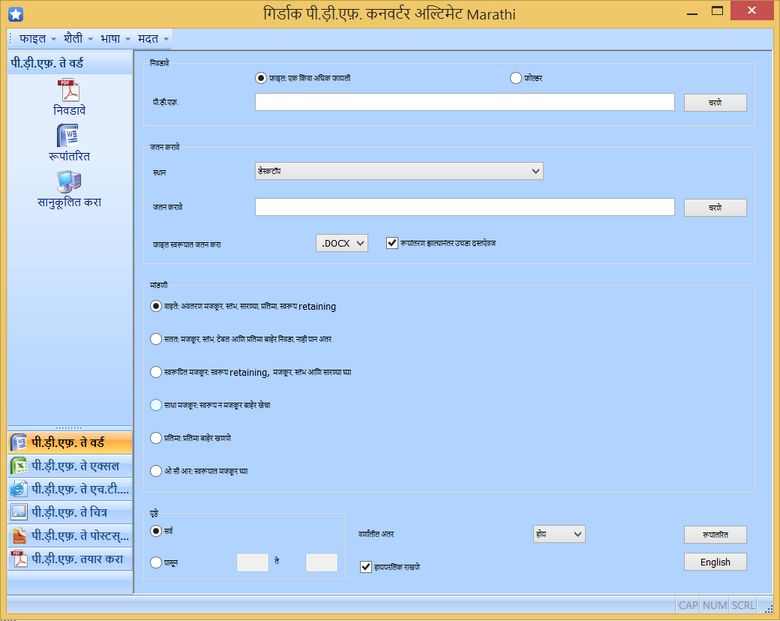Viewport: 780px width, 621px height.
Task: Click the resize grip in status bar corner
Action: click(x=770, y=608)
